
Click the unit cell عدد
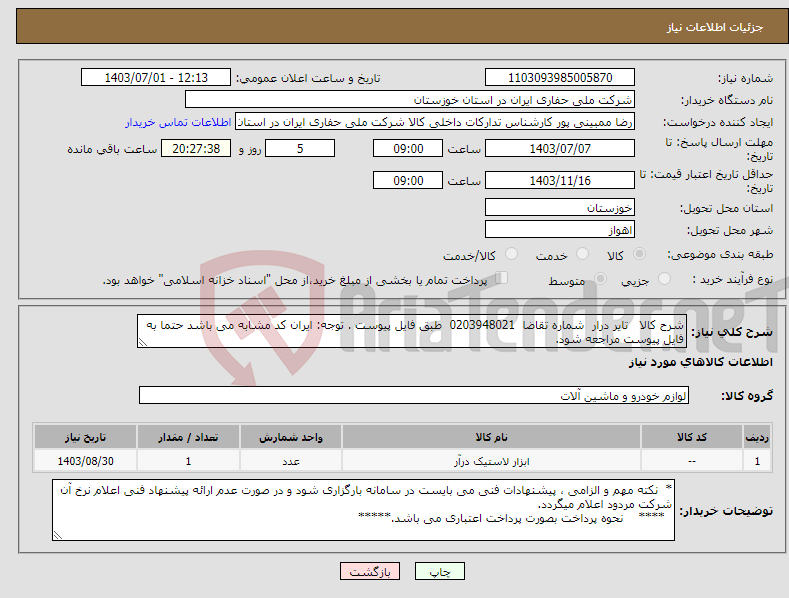click(x=291, y=461)
